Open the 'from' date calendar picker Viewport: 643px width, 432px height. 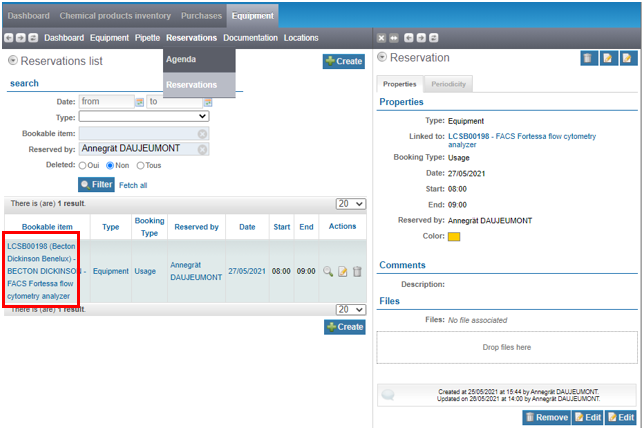pyautogui.click(x=140, y=102)
